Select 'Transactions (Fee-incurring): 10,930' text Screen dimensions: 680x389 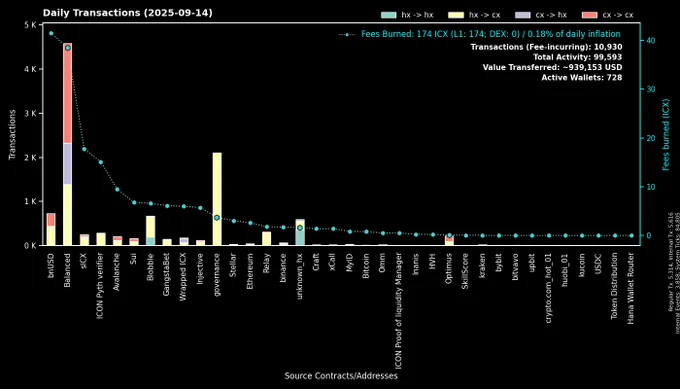pyautogui.click(x=546, y=47)
